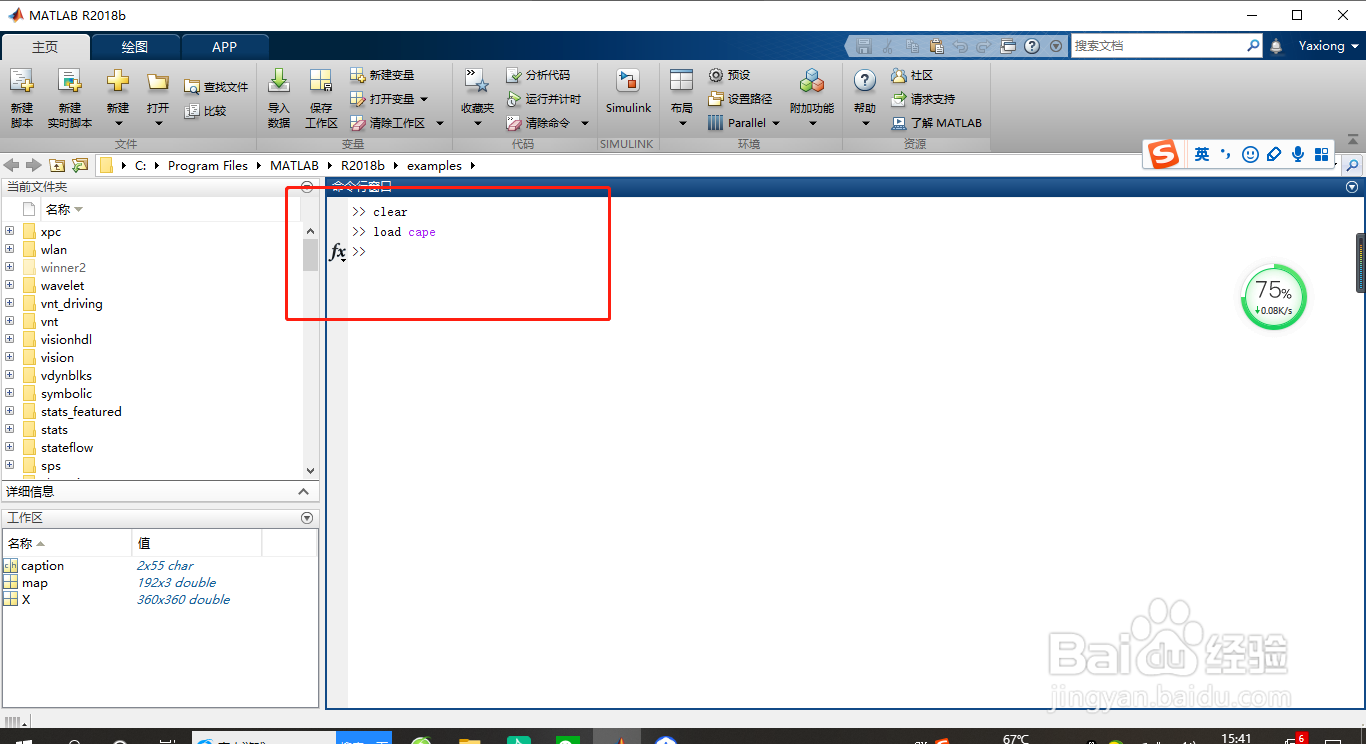Click Program Files in the address path
The height and width of the screenshot is (744, 1366).
click(x=208, y=166)
